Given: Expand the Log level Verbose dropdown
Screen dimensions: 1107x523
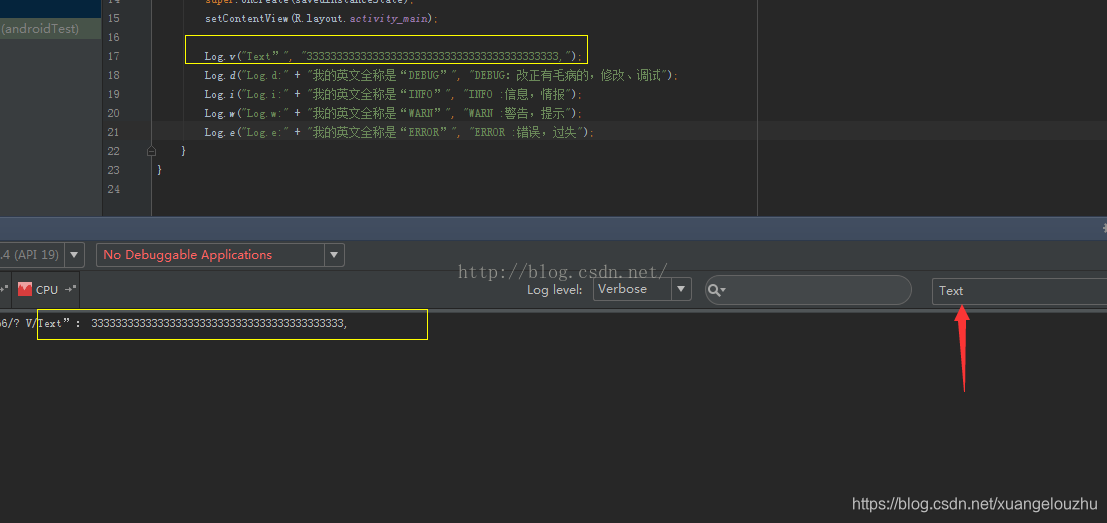Looking at the screenshot, I should click(642, 289).
